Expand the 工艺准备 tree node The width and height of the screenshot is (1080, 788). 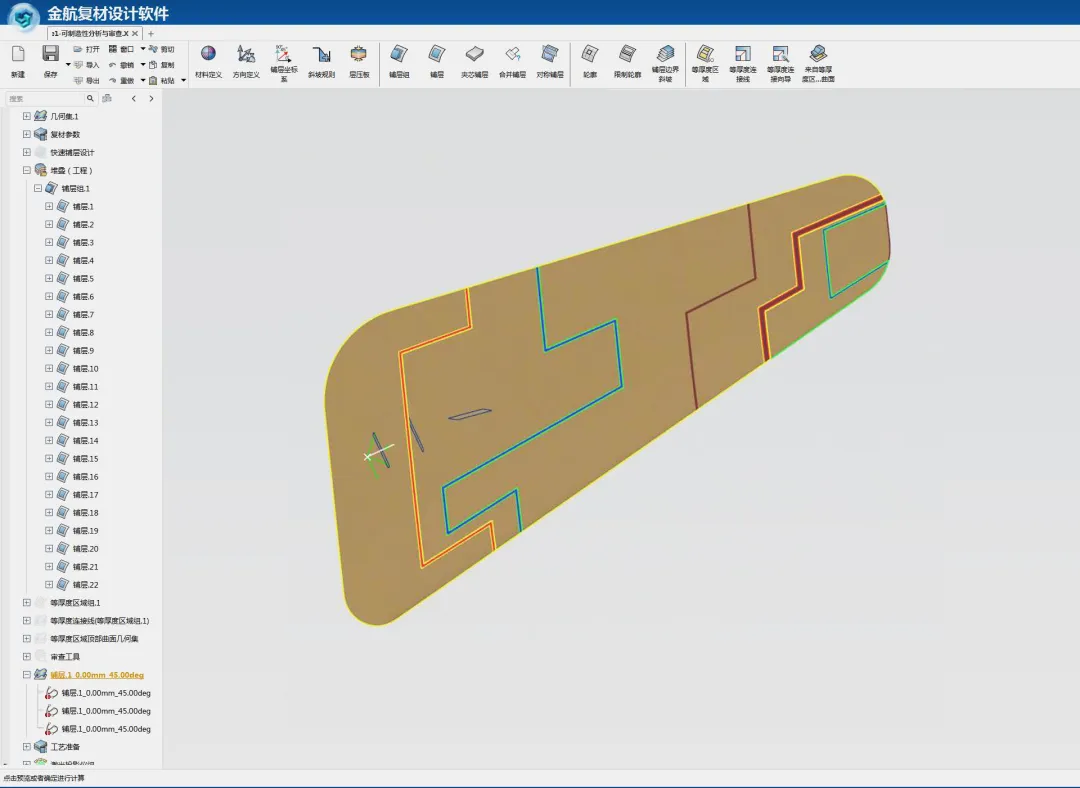(27, 747)
